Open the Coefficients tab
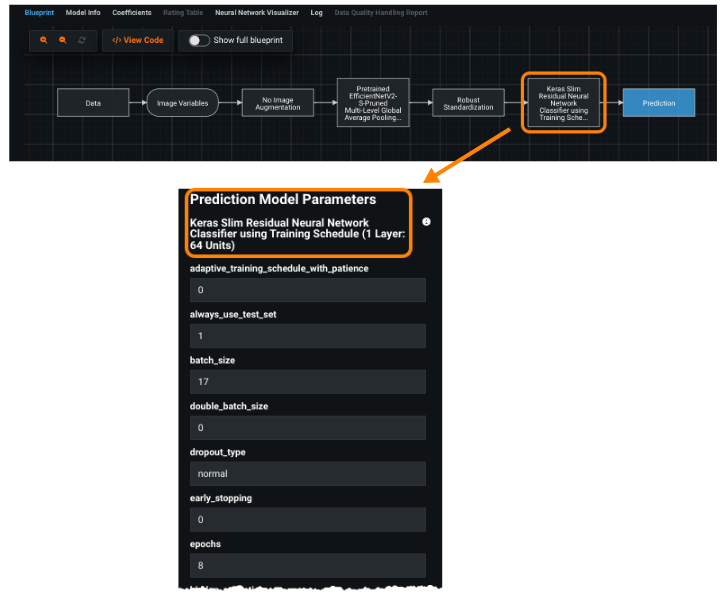 click(x=132, y=13)
